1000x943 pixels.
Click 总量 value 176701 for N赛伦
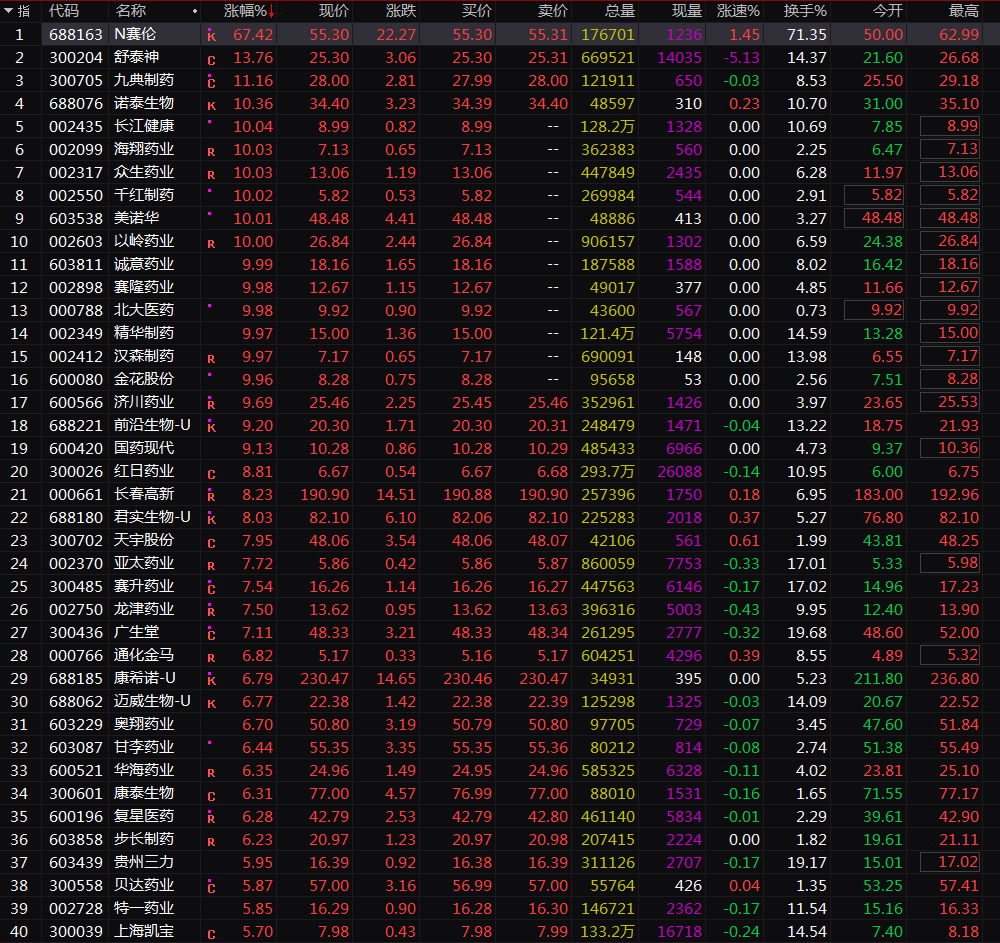[608, 34]
